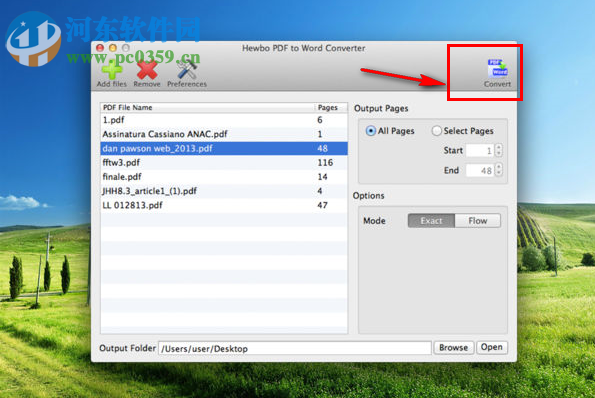Select fftw3.pdf in the file list
The image size is (595, 398).
[224, 162]
